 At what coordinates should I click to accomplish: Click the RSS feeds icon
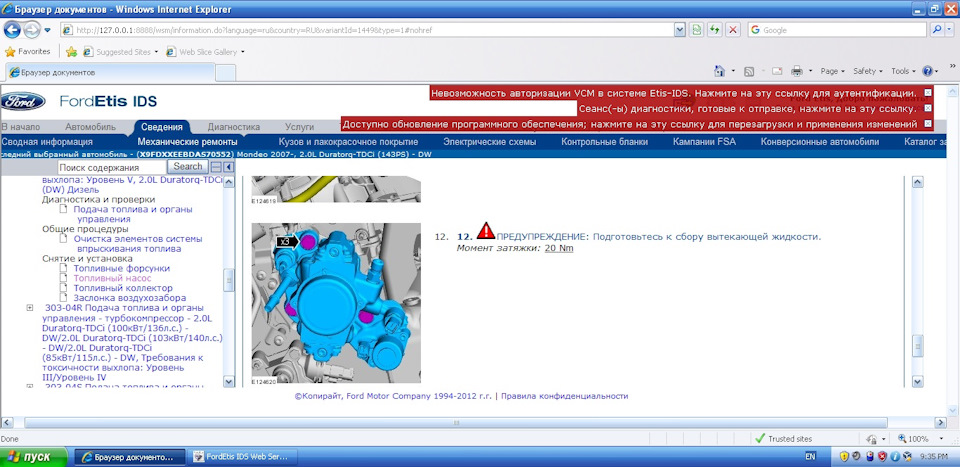pos(749,72)
